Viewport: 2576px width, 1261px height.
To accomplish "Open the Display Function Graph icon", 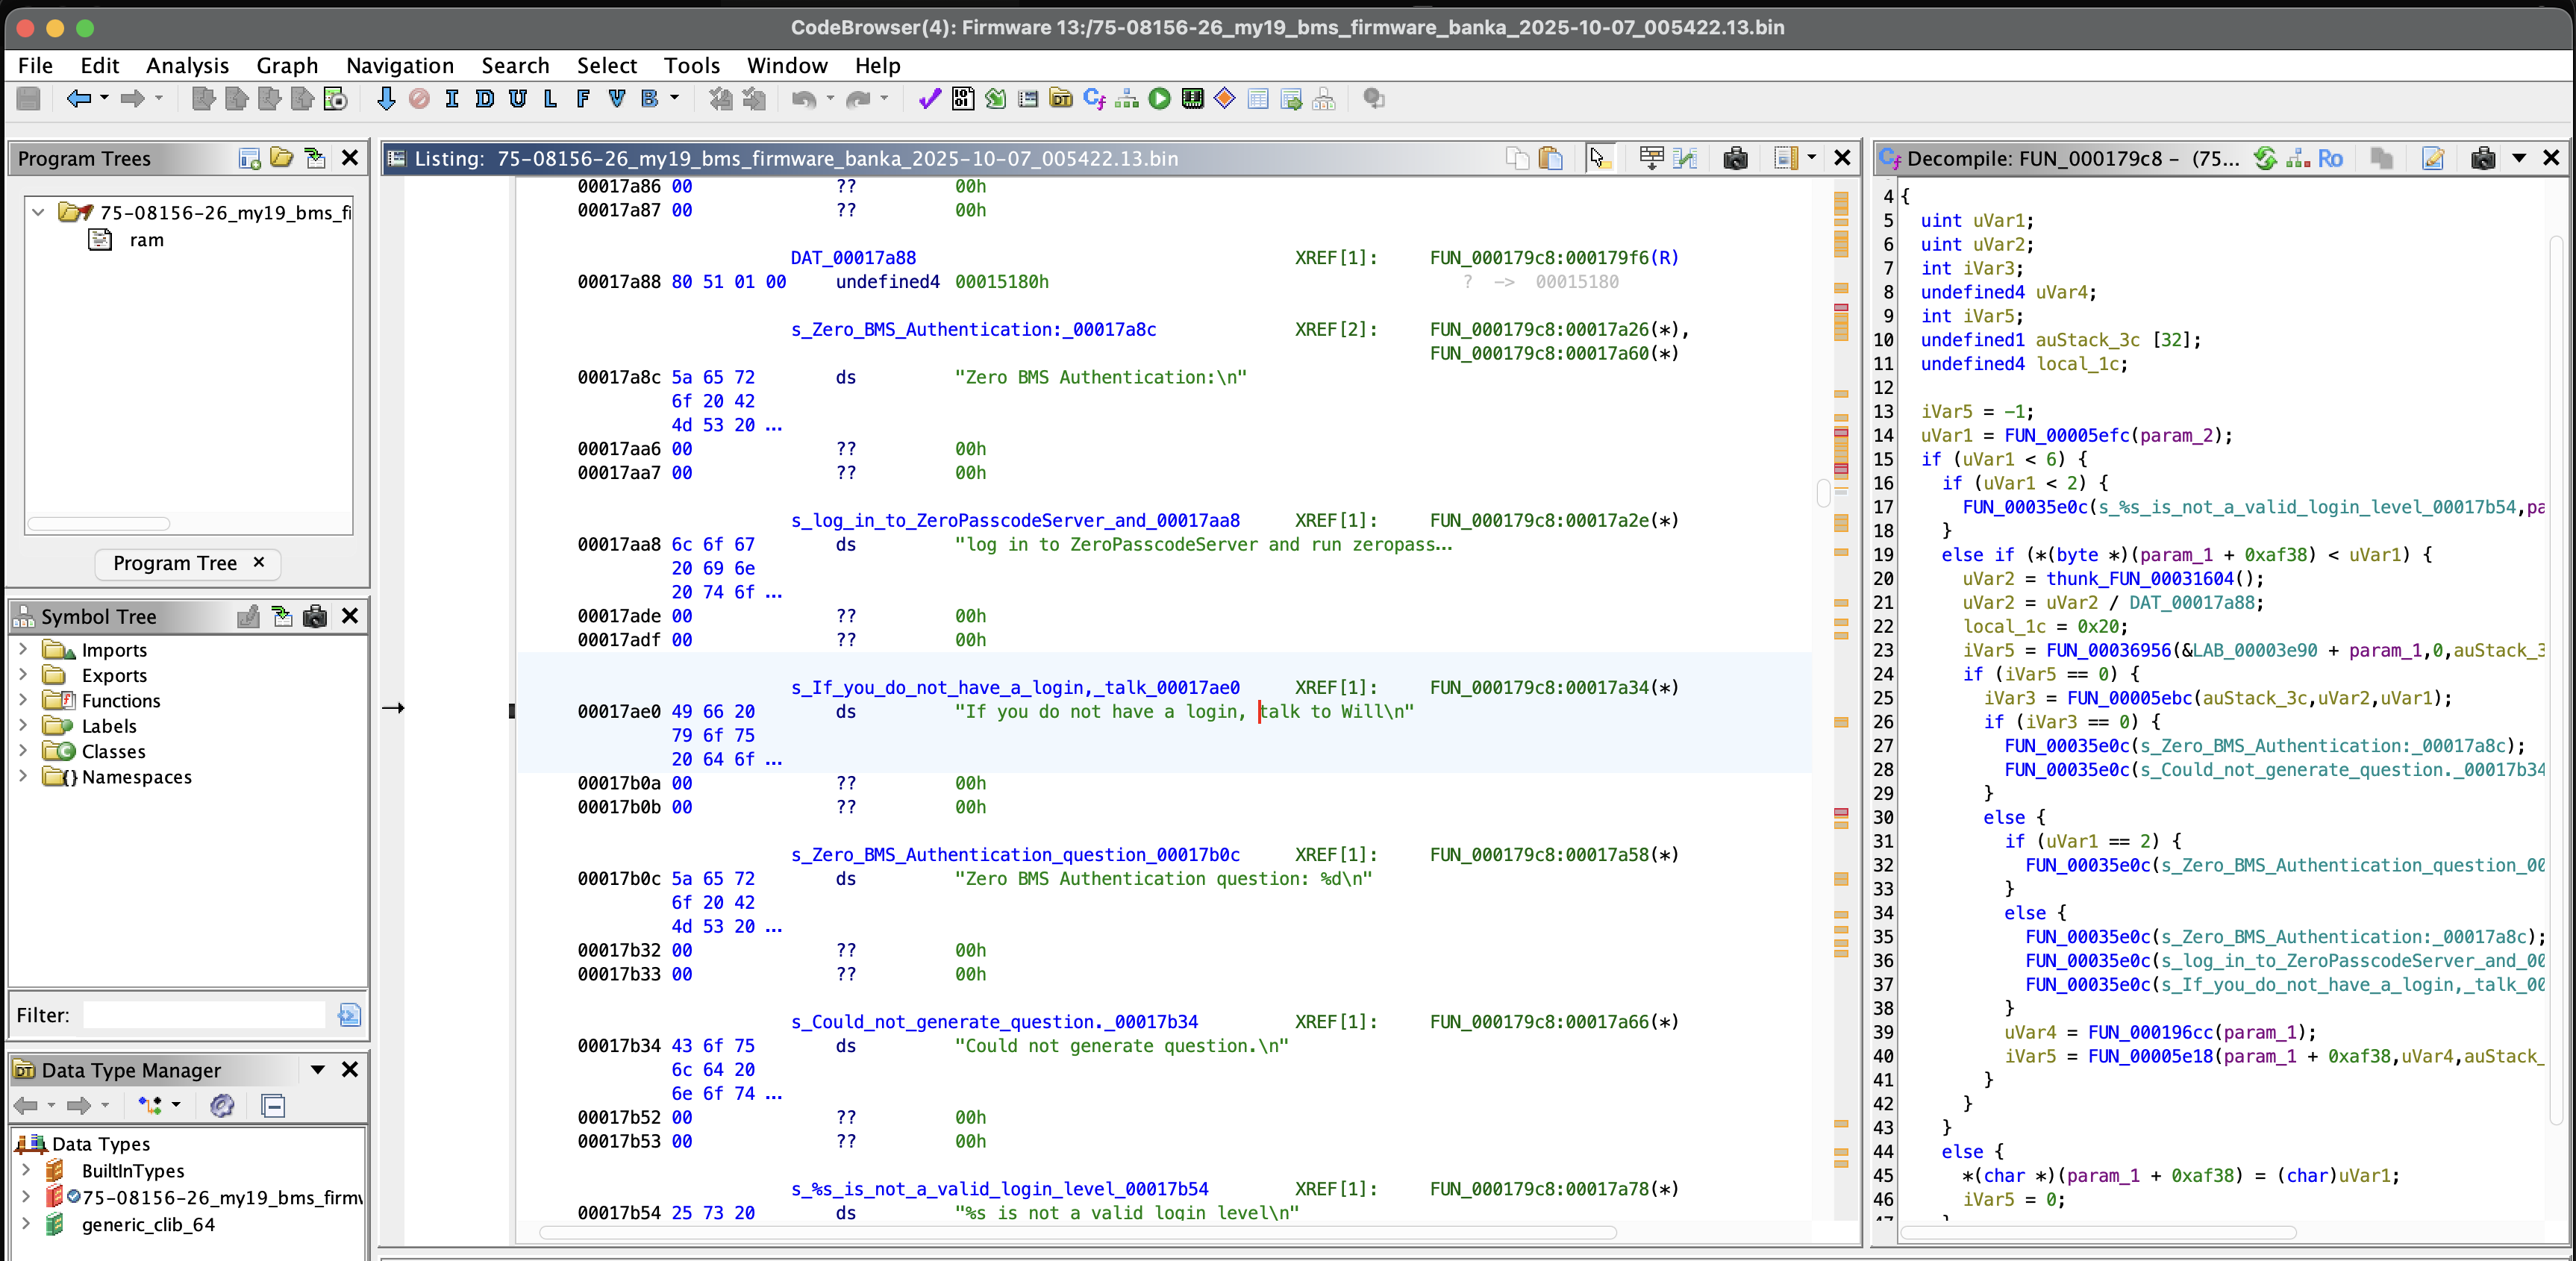I will [x=1127, y=98].
